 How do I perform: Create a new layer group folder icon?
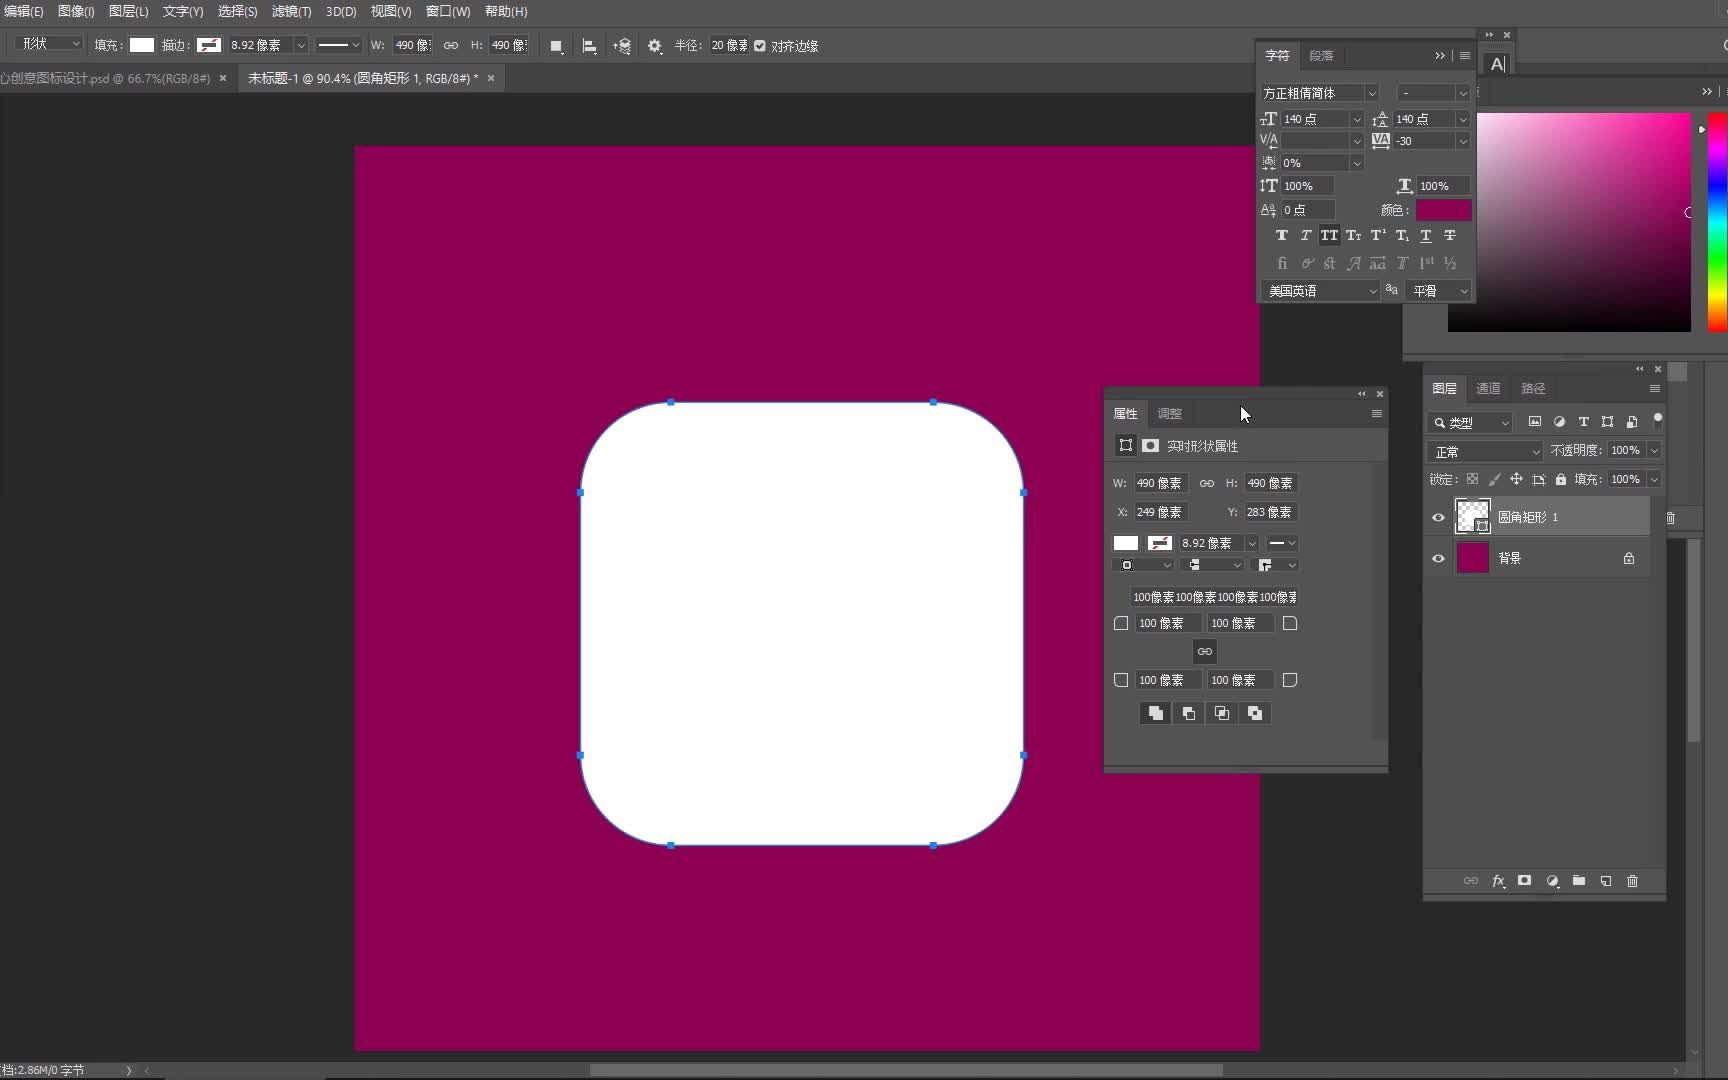click(1579, 881)
